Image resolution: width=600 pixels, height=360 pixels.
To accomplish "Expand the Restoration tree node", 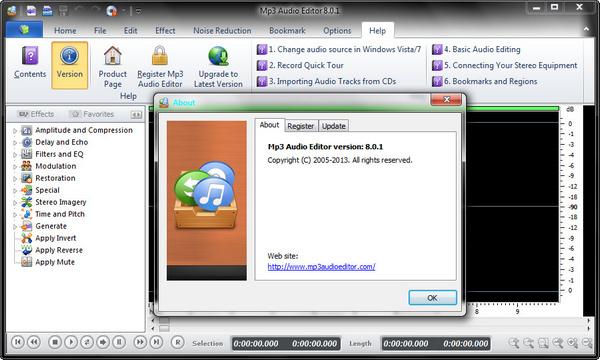I will tap(15, 179).
